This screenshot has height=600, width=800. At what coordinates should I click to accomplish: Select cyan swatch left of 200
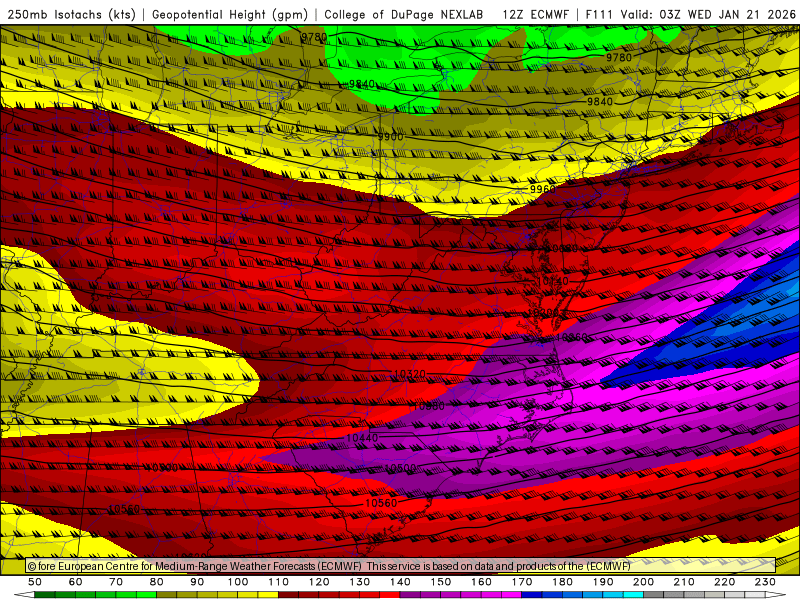click(x=633, y=595)
